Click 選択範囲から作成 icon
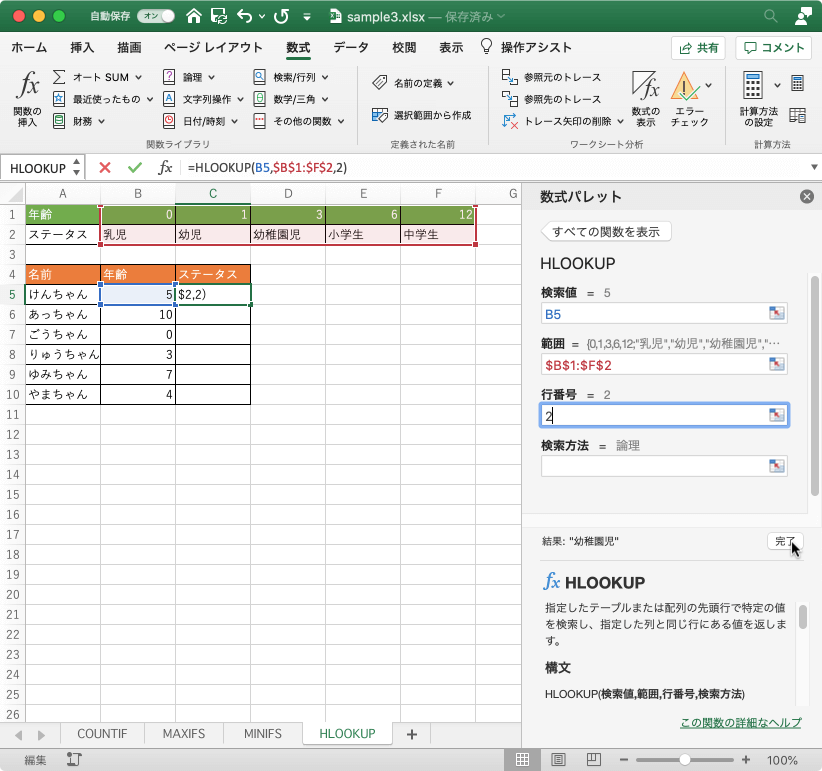This screenshot has height=771, width=822. click(380, 115)
